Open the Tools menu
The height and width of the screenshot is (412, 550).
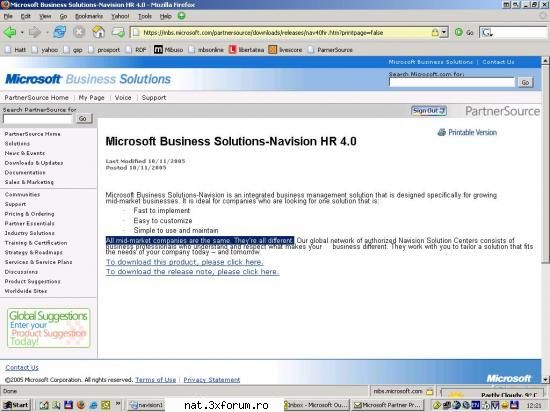(145, 16)
